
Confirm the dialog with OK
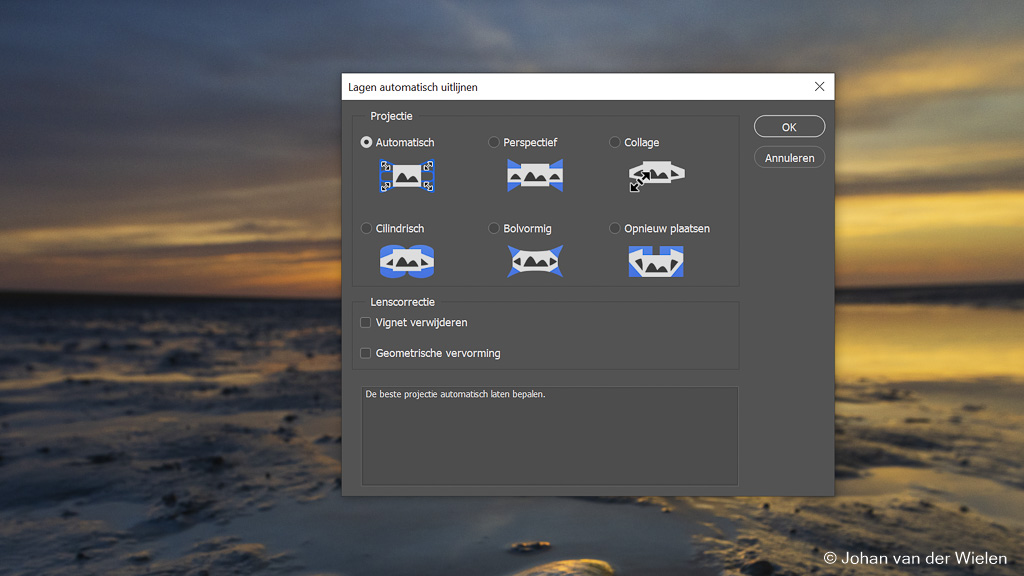[789, 127]
